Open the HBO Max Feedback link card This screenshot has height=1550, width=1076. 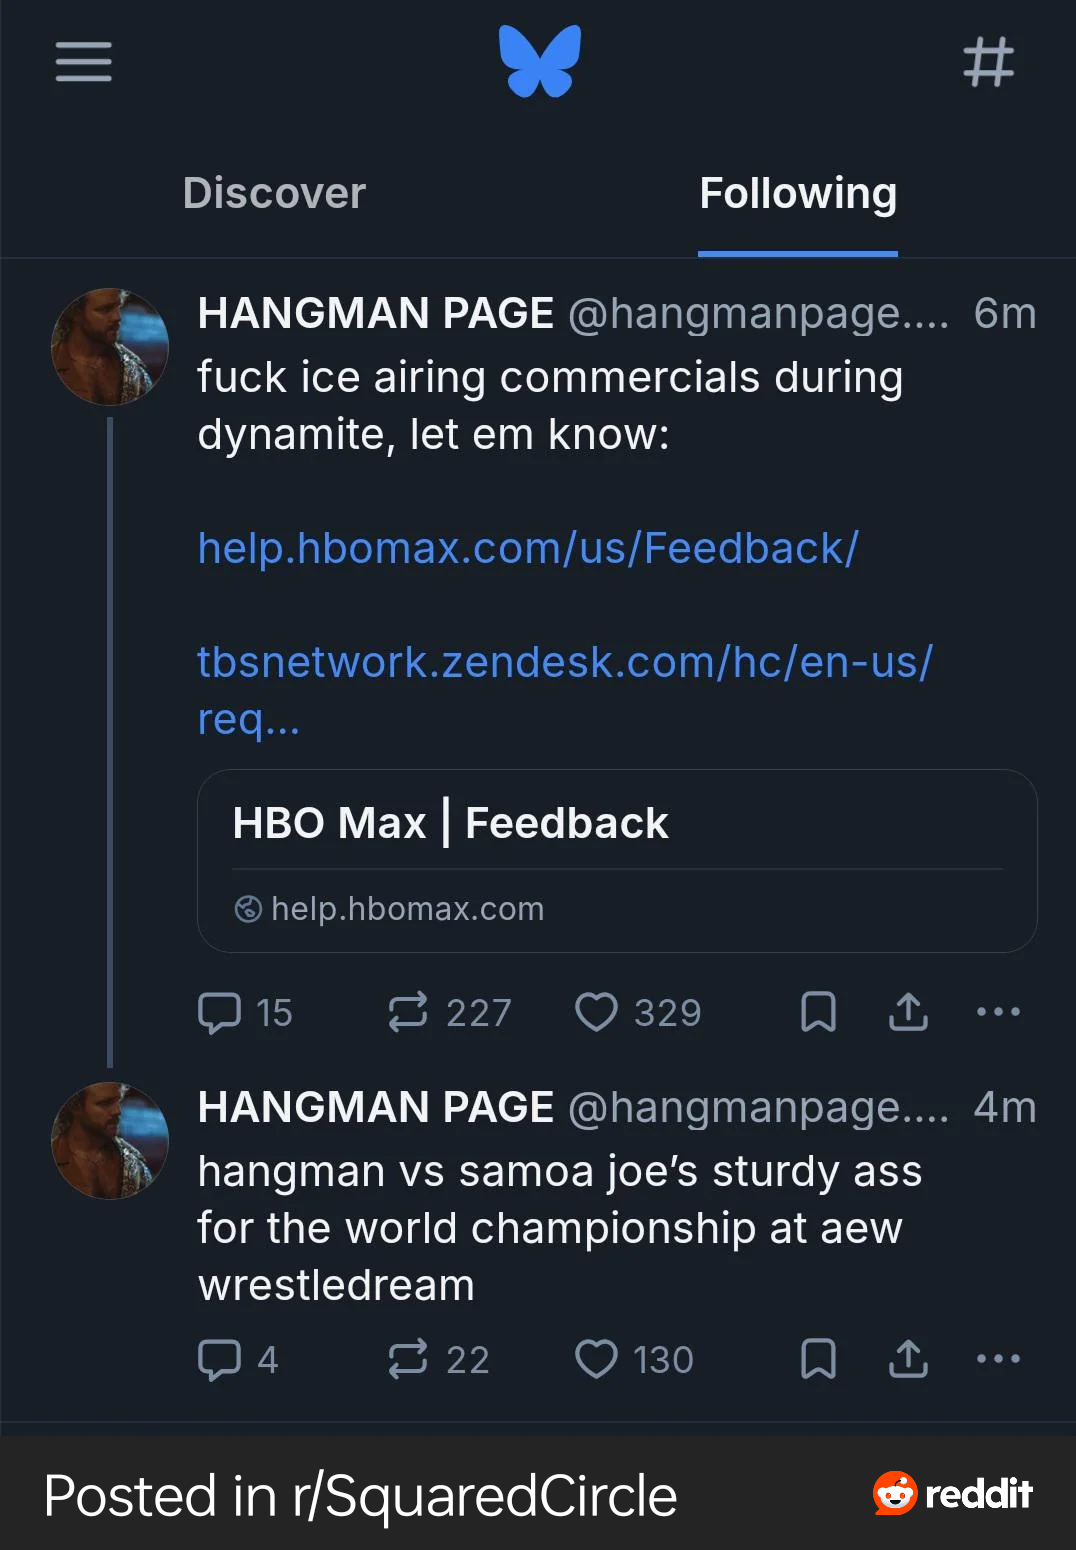[x=617, y=860]
